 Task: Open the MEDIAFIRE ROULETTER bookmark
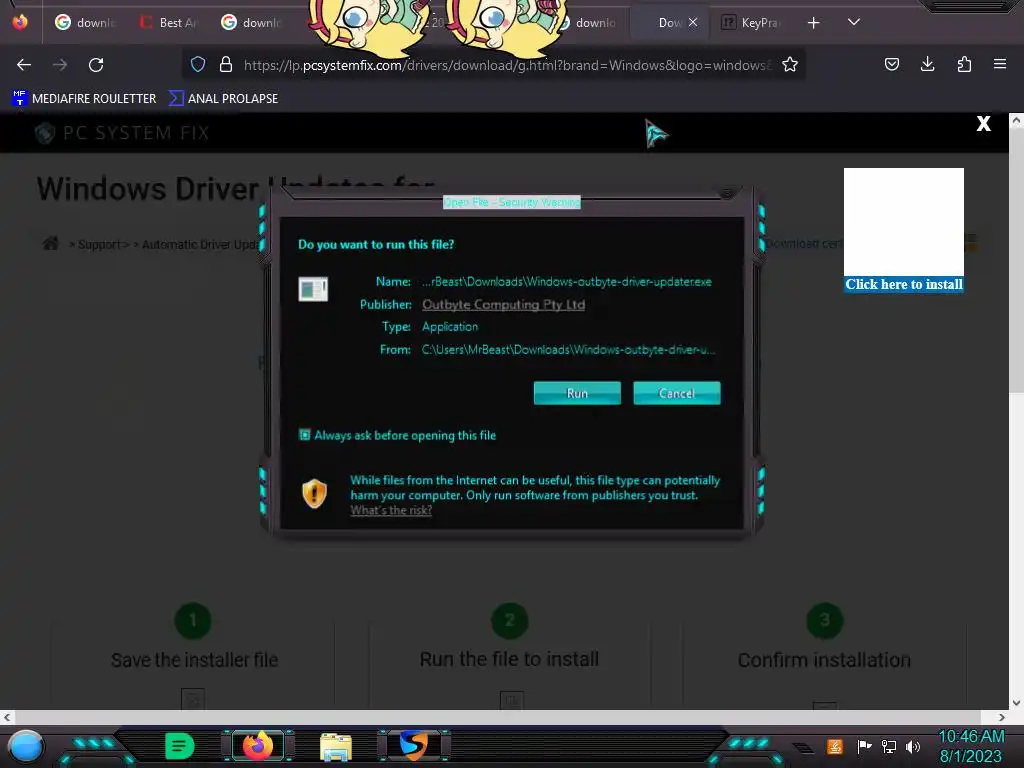pyautogui.click(x=84, y=99)
